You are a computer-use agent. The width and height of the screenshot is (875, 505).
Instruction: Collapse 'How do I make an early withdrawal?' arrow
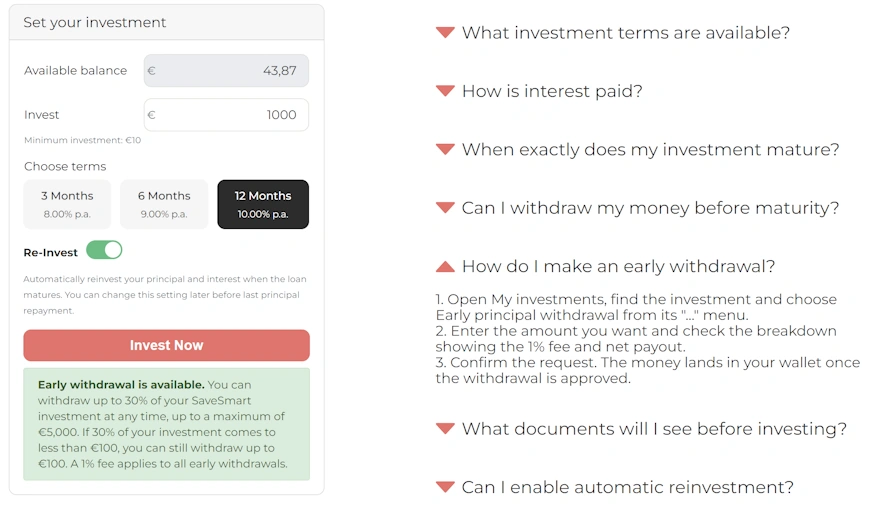click(445, 266)
